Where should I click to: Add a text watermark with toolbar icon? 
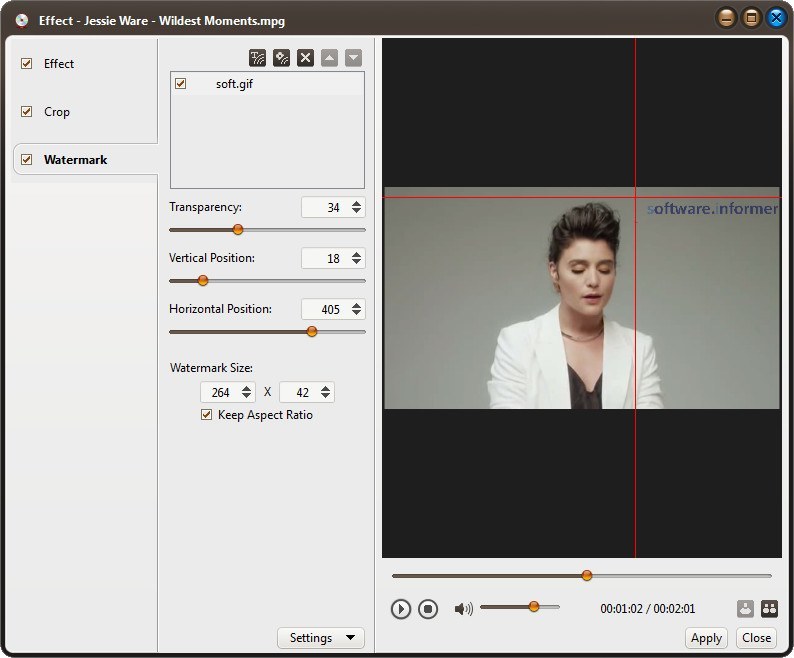click(x=257, y=58)
